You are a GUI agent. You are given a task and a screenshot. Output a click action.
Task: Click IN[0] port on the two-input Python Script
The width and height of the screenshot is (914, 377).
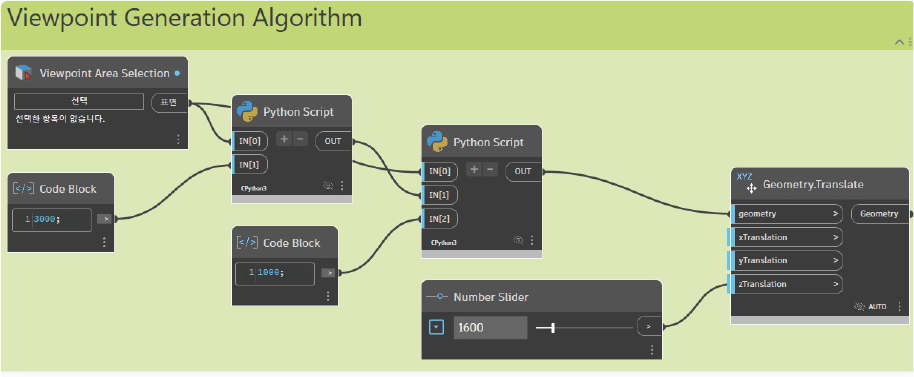coord(251,140)
